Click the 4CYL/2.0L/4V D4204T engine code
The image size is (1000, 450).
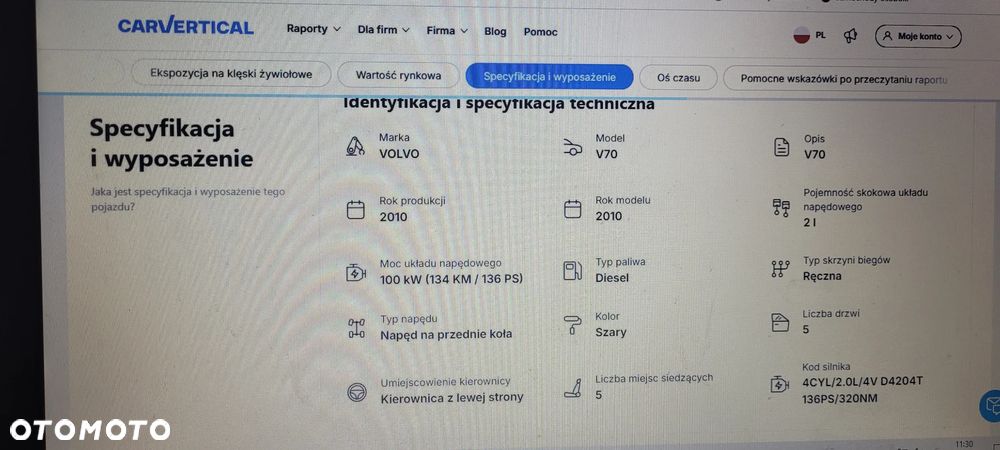(x=863, y=382)
